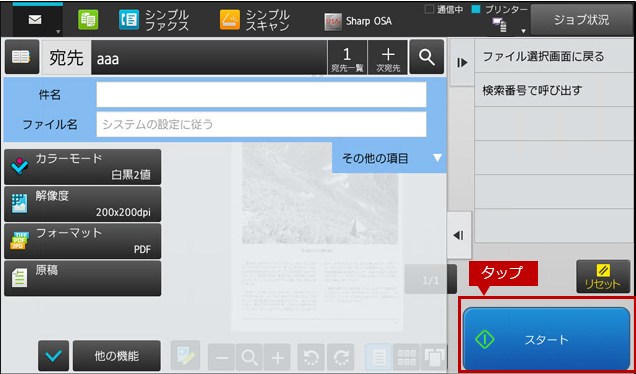Click the scanned page preview thumbnail
Image resolution: width=636 pixels, height=374 pixels.
click(316, 236)
